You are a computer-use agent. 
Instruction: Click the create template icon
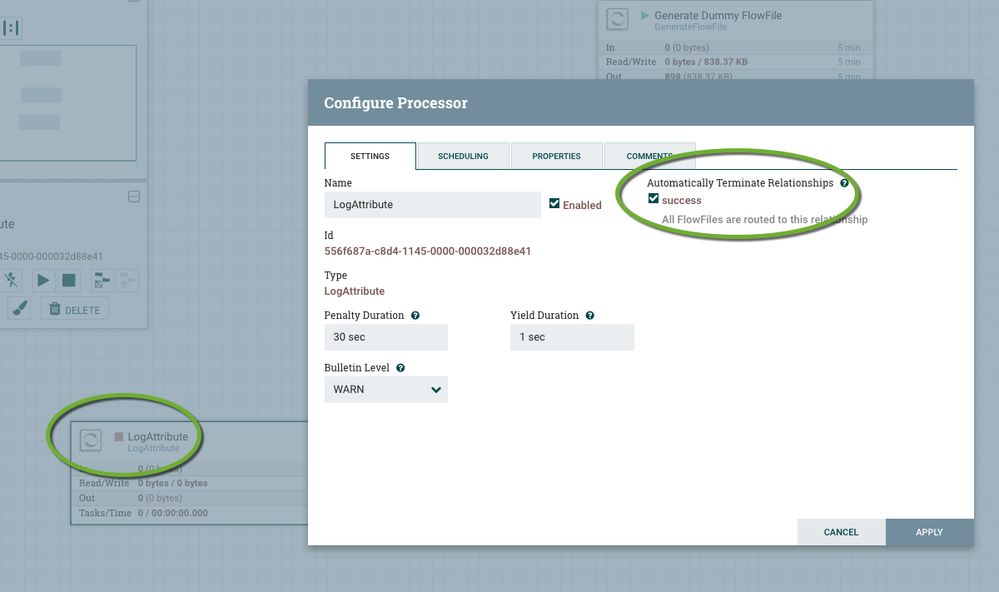pyautogui.click(x=102, y=280)
